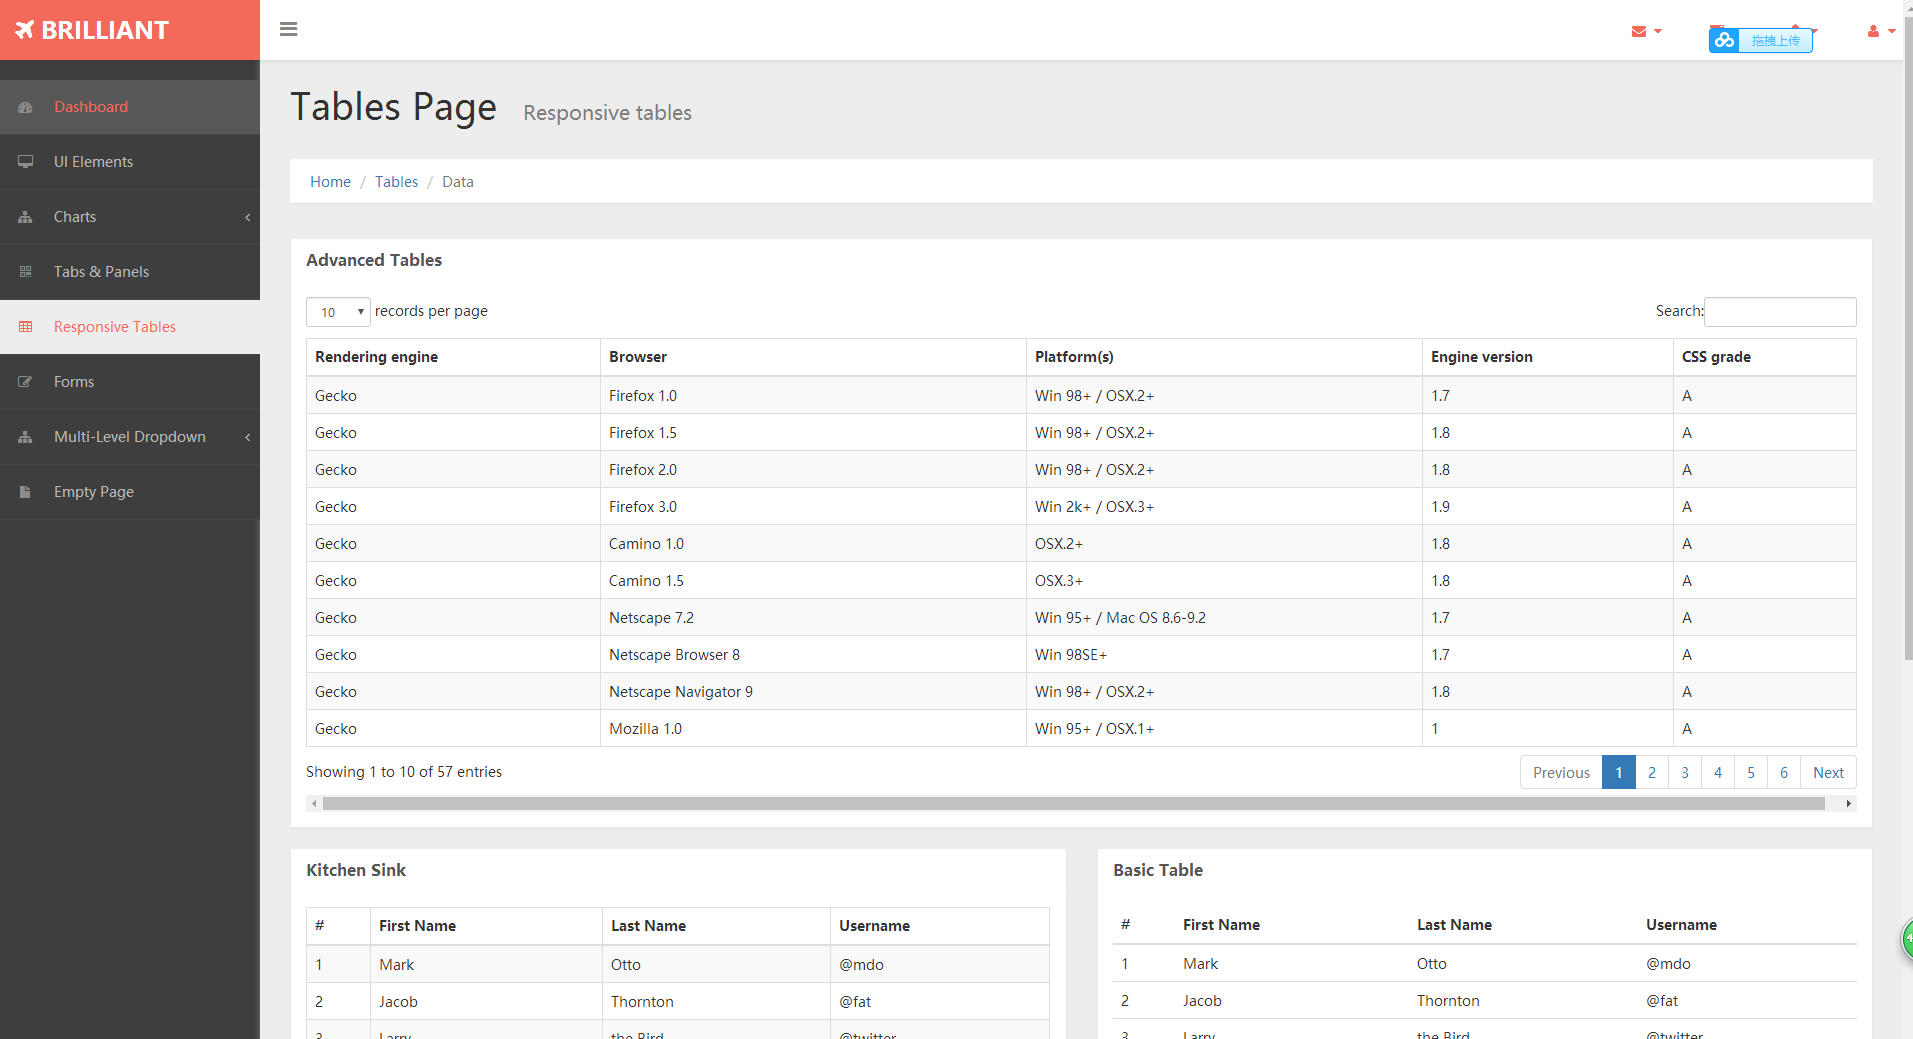
Task: Click the UI Elements monitor icon
Action: pos(26,162)
